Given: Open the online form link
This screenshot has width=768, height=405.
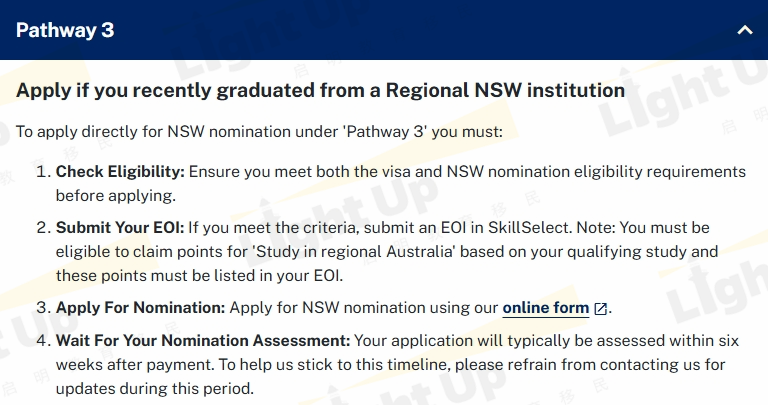Looking at the screenshot, I should (545, 308).
